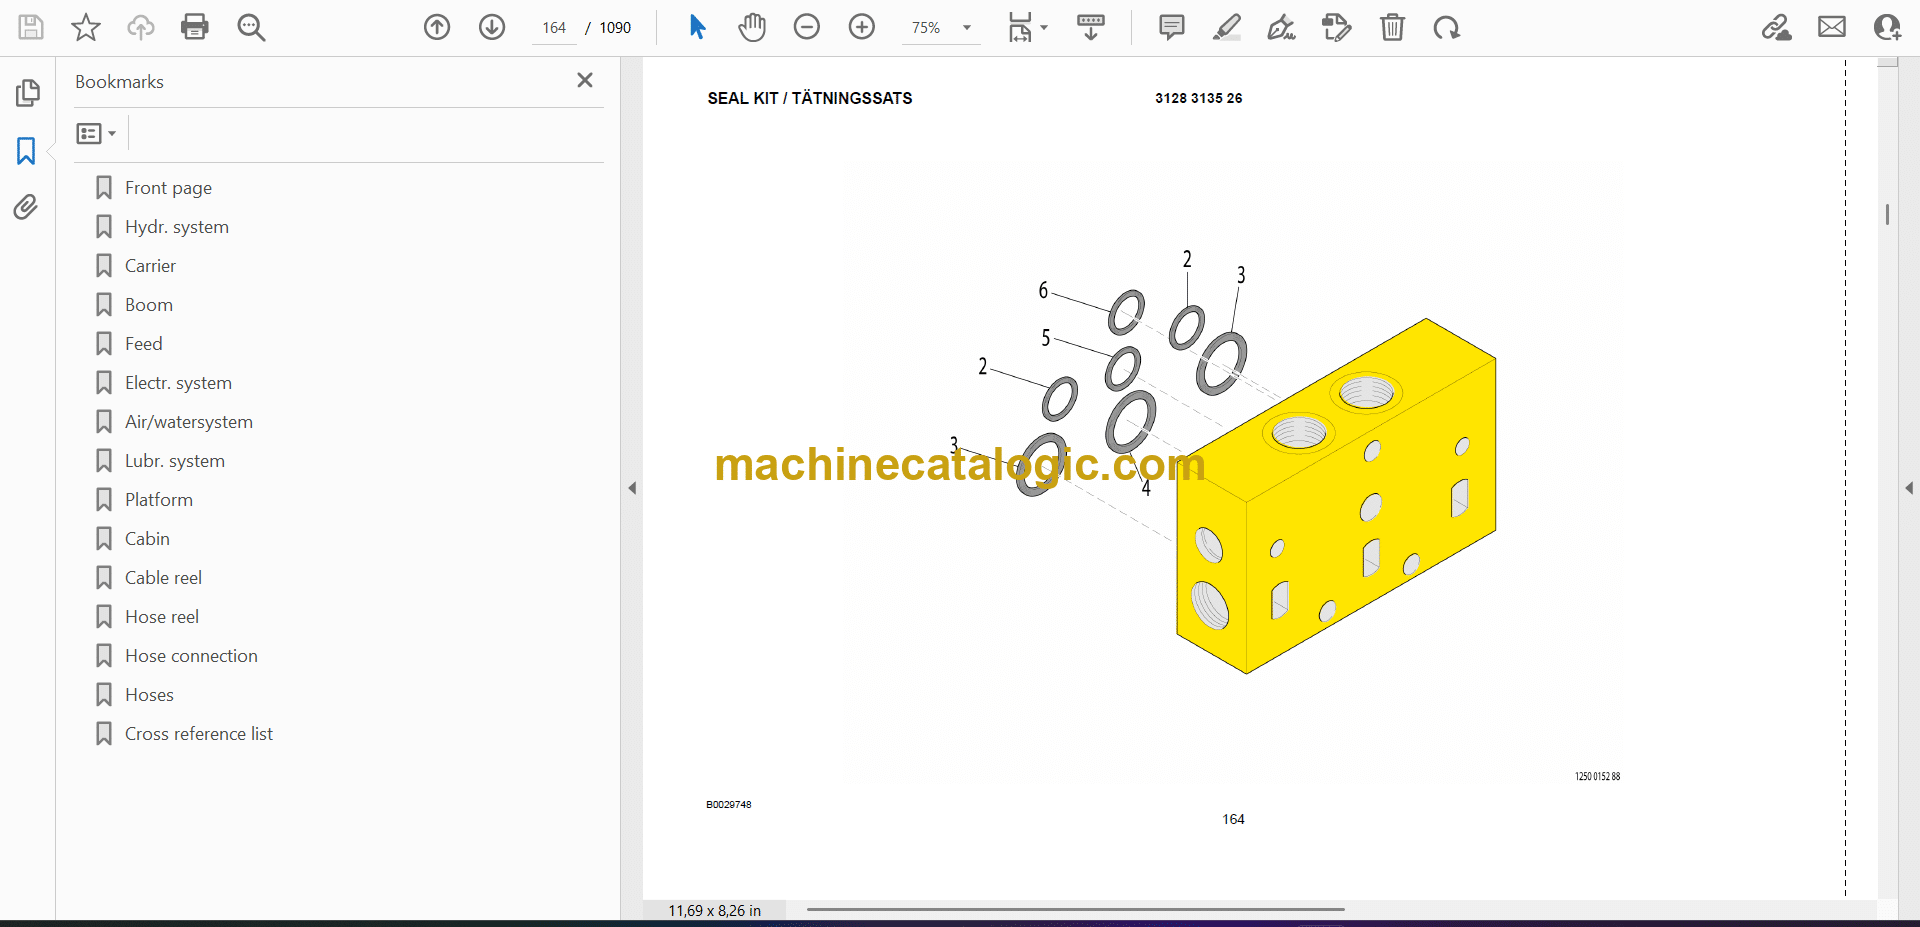Go to previous page arrow
Screen dimensions: 1920x927
click(x=437, y=27)
